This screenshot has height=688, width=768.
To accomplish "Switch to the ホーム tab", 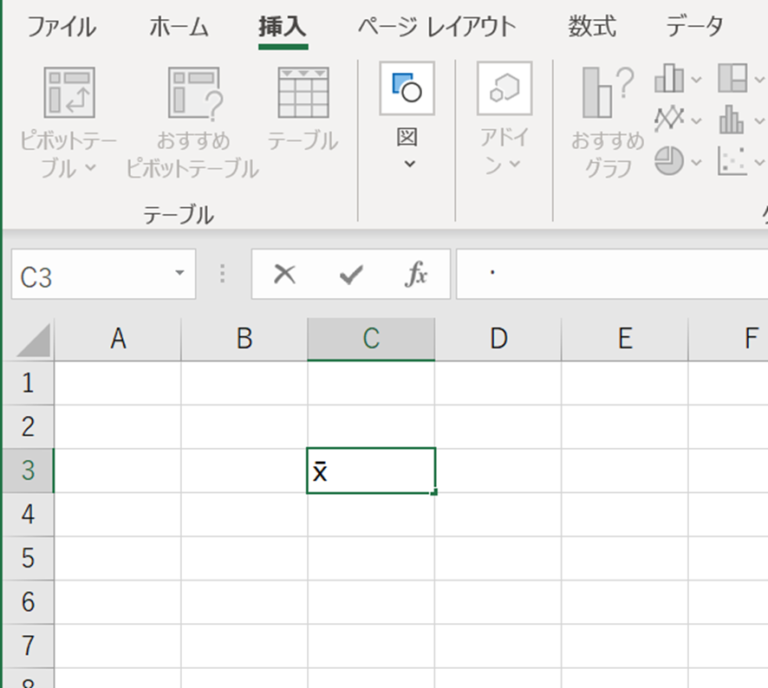I will tap(179, 27).
